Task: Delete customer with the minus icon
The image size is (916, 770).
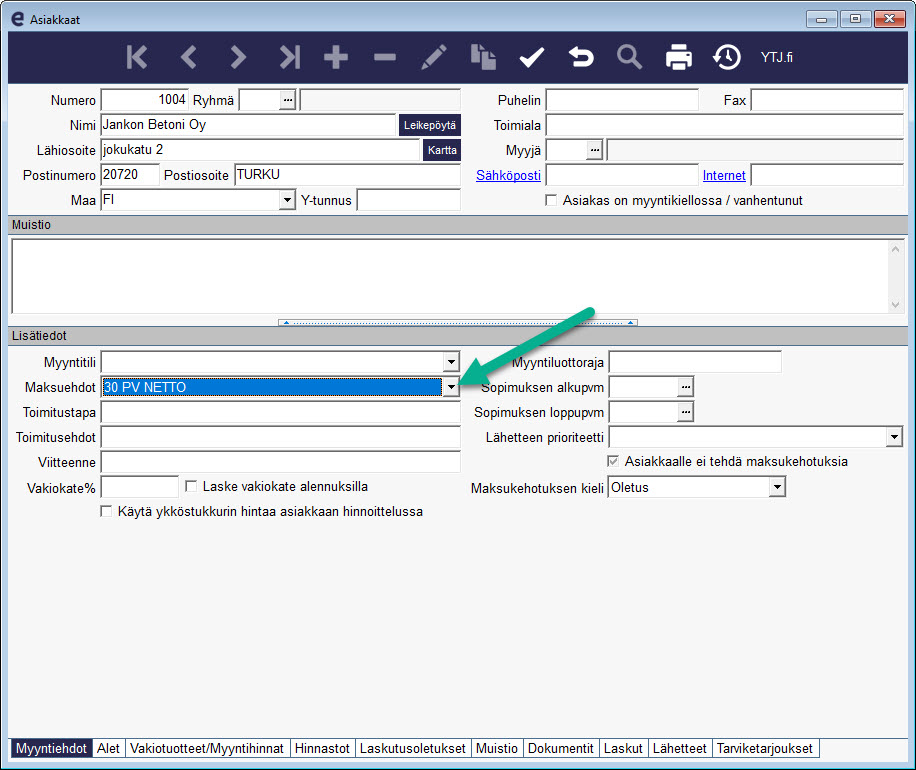Action: 385,57
